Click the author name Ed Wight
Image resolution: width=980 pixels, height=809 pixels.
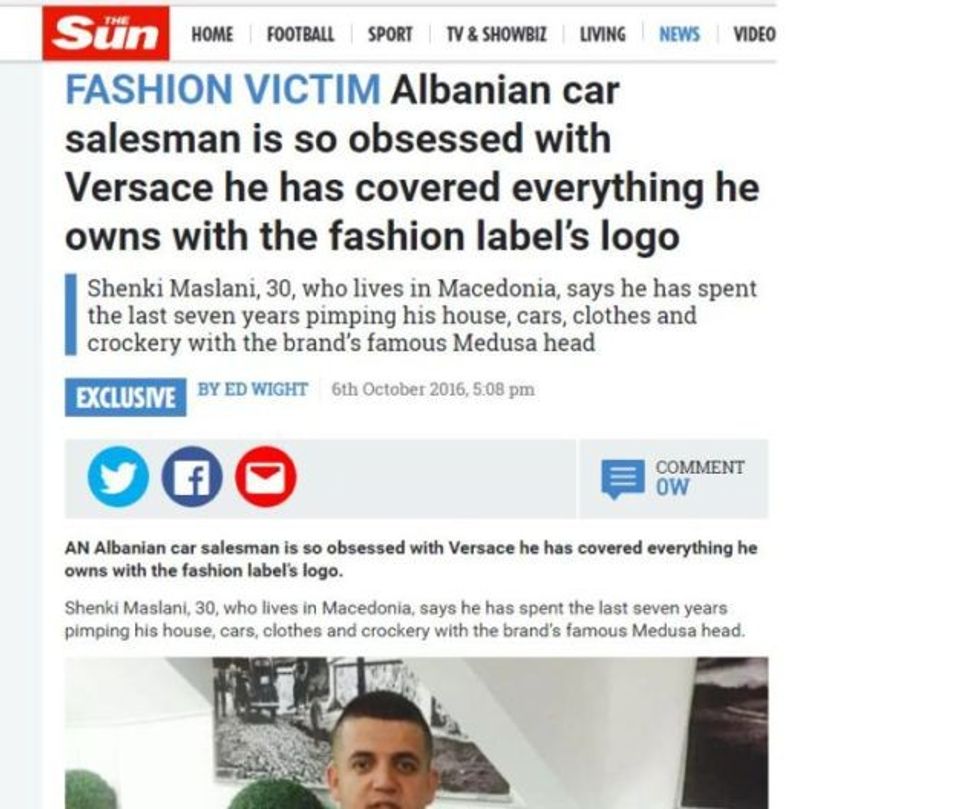click(x=253, y=389)
